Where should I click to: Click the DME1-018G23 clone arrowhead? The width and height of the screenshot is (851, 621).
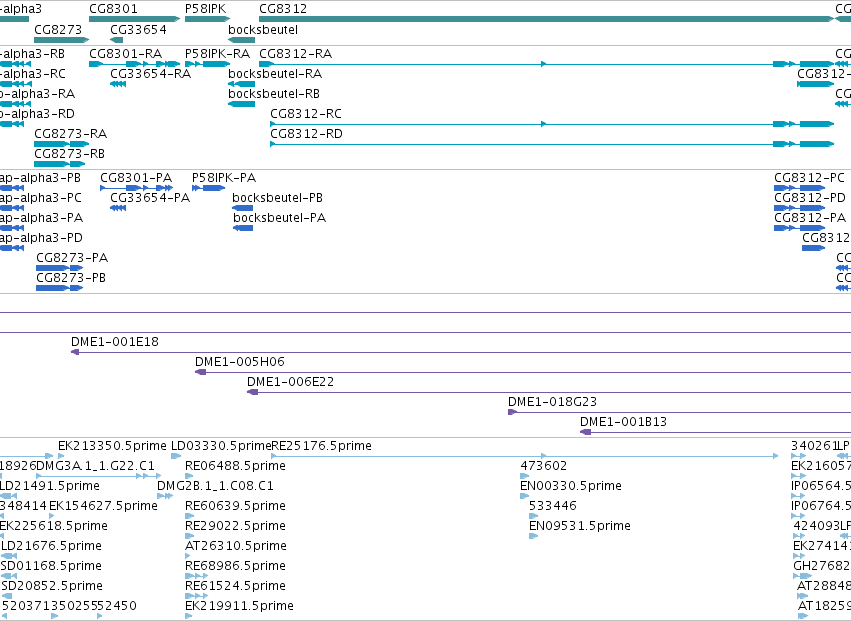(x=512, y=413)
